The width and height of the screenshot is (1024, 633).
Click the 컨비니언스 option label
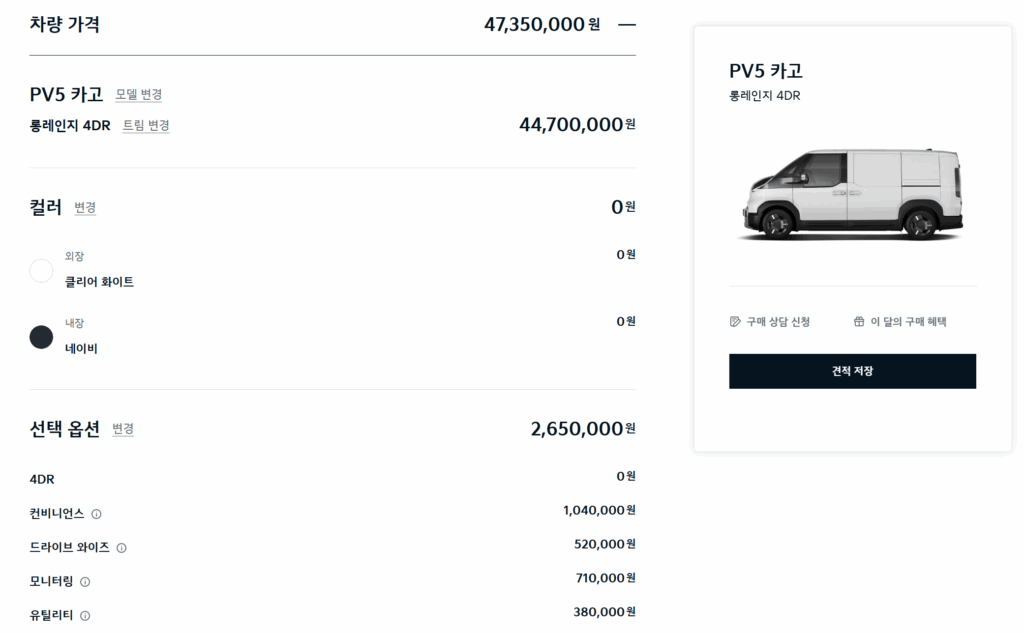point(57,514)
